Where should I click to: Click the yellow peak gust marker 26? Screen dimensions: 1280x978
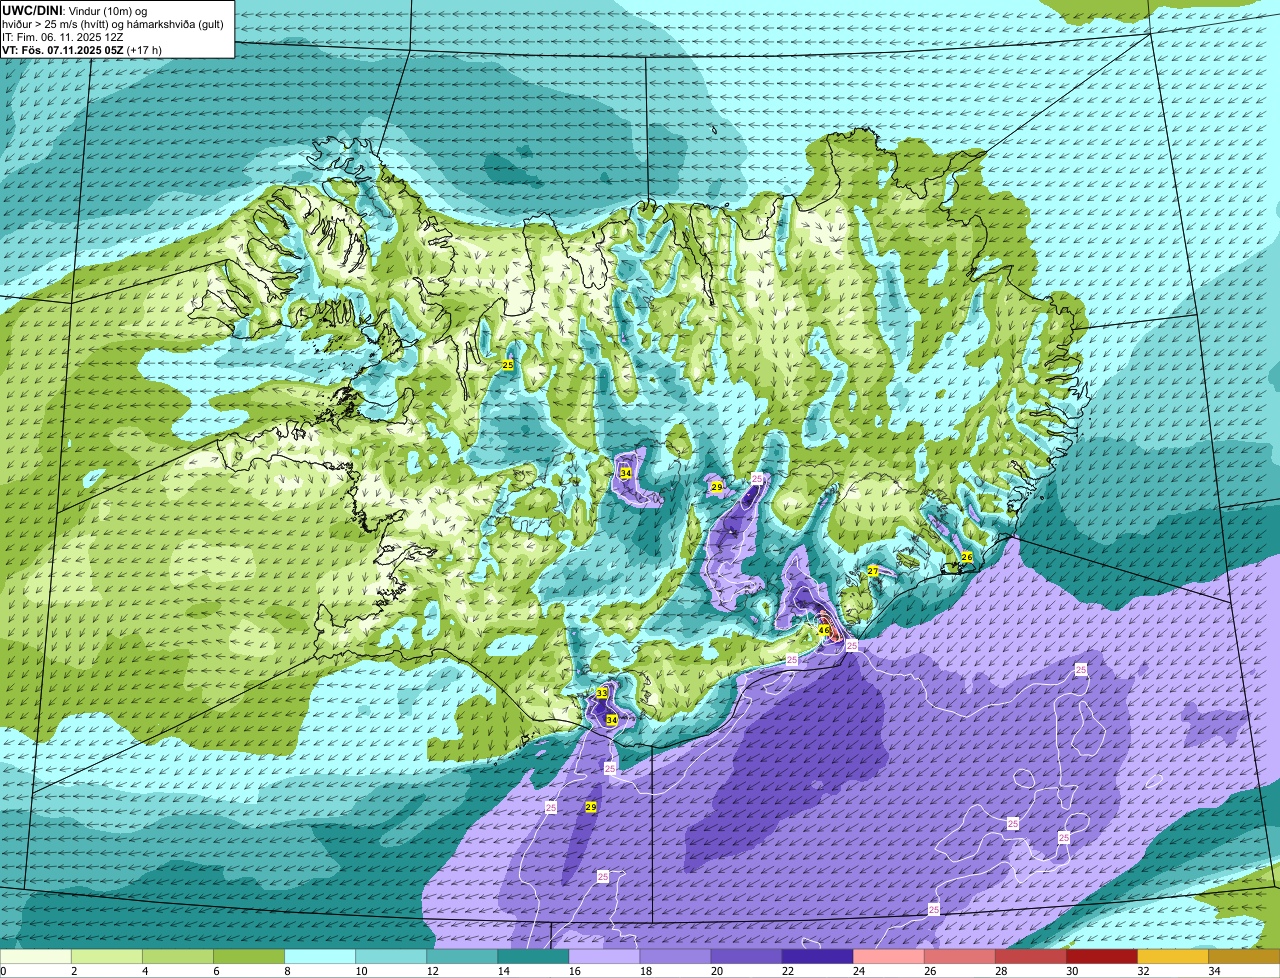967,557
